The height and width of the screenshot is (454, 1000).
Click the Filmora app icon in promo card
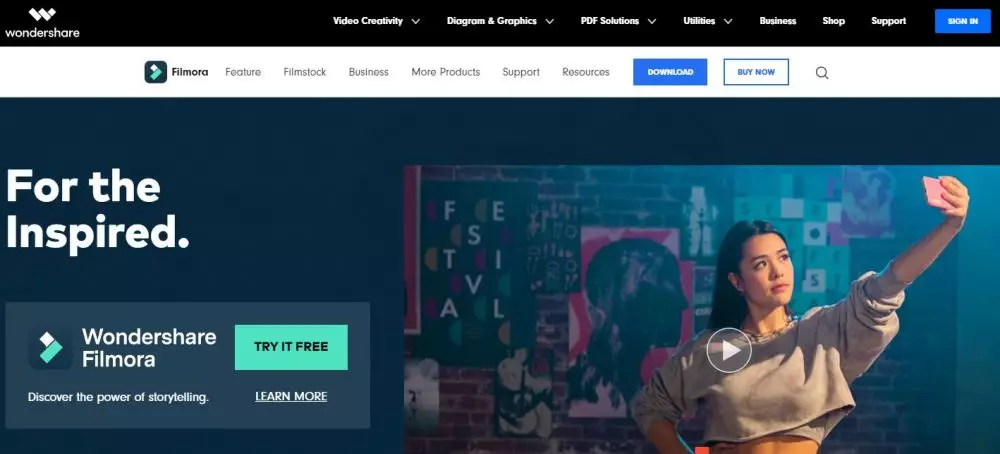pos(50,348)
